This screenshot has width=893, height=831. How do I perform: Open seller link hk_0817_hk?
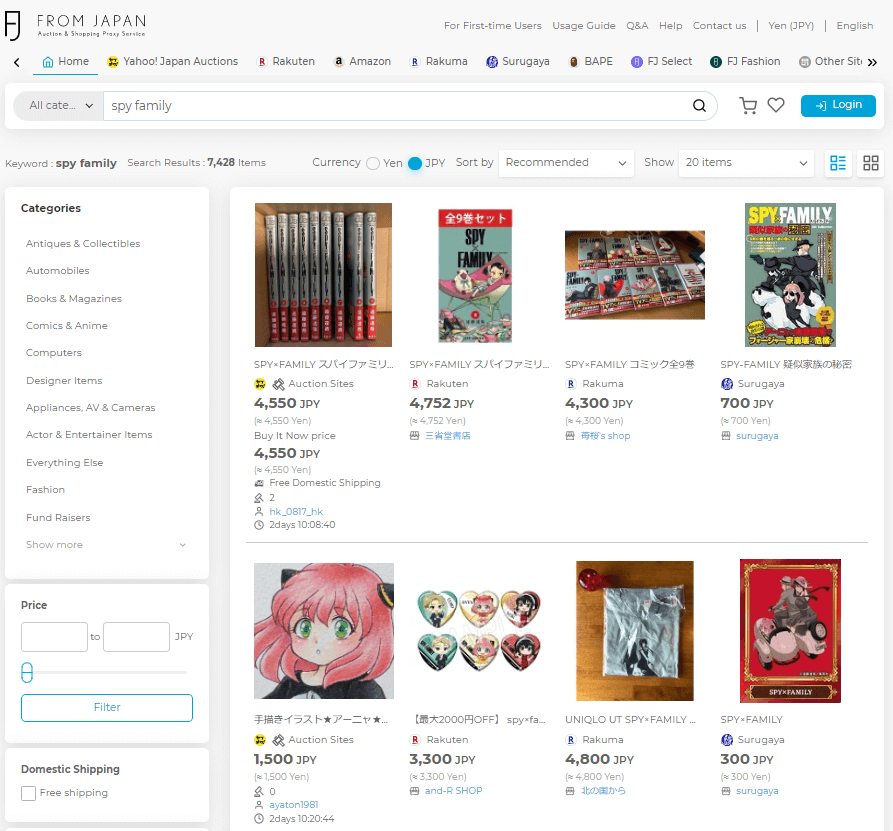coord(296,511)
